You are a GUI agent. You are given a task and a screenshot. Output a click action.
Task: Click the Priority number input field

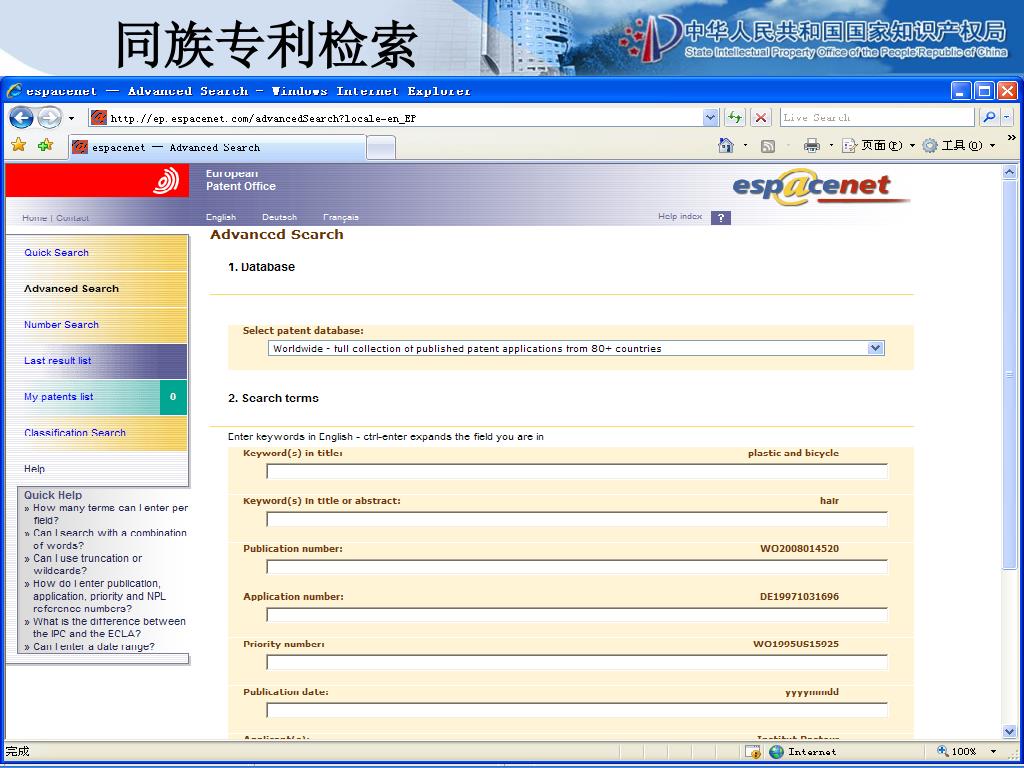pos(577,662)
